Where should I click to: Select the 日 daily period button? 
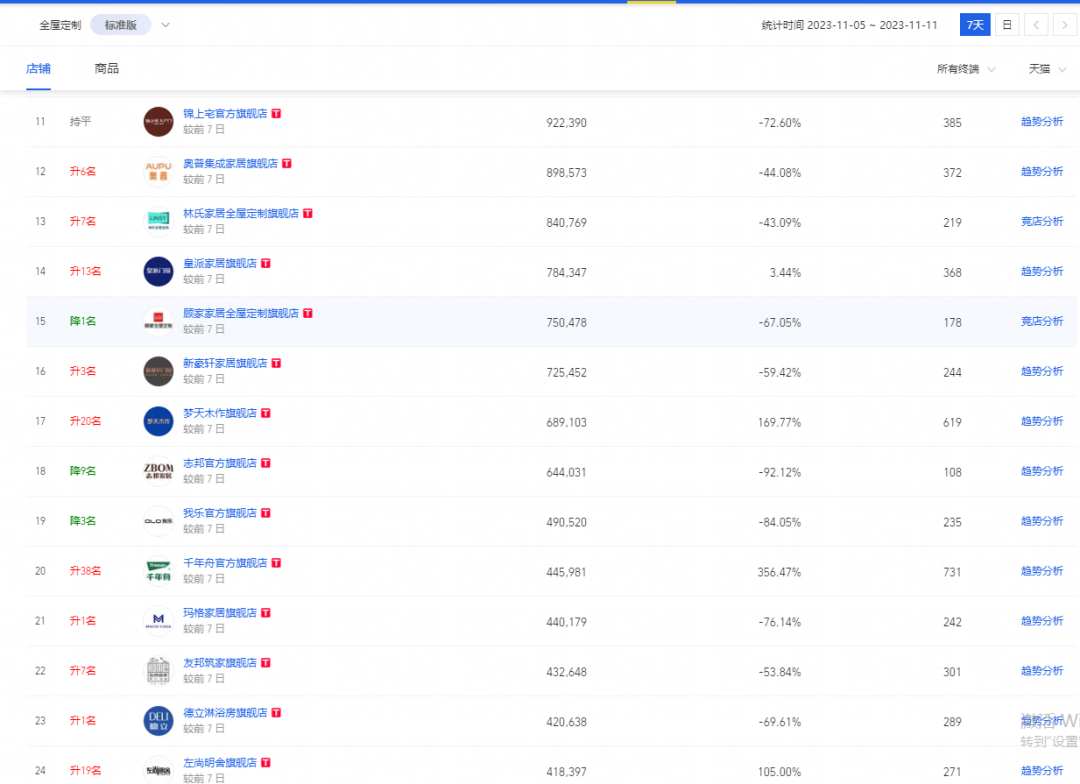click(1007, 25)
